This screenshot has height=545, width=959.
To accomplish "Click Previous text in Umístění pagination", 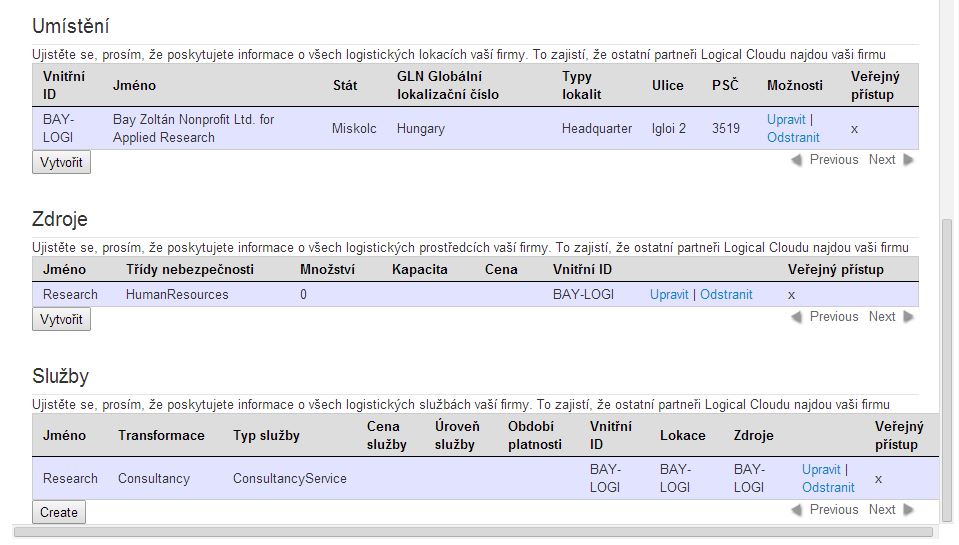I will pyautogui.click(x=834, y=160).
